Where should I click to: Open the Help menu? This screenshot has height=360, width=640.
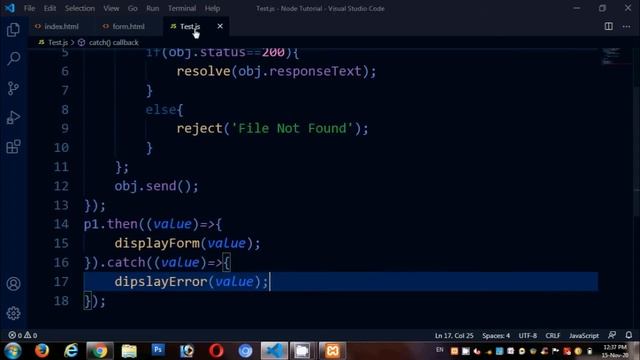212,8
